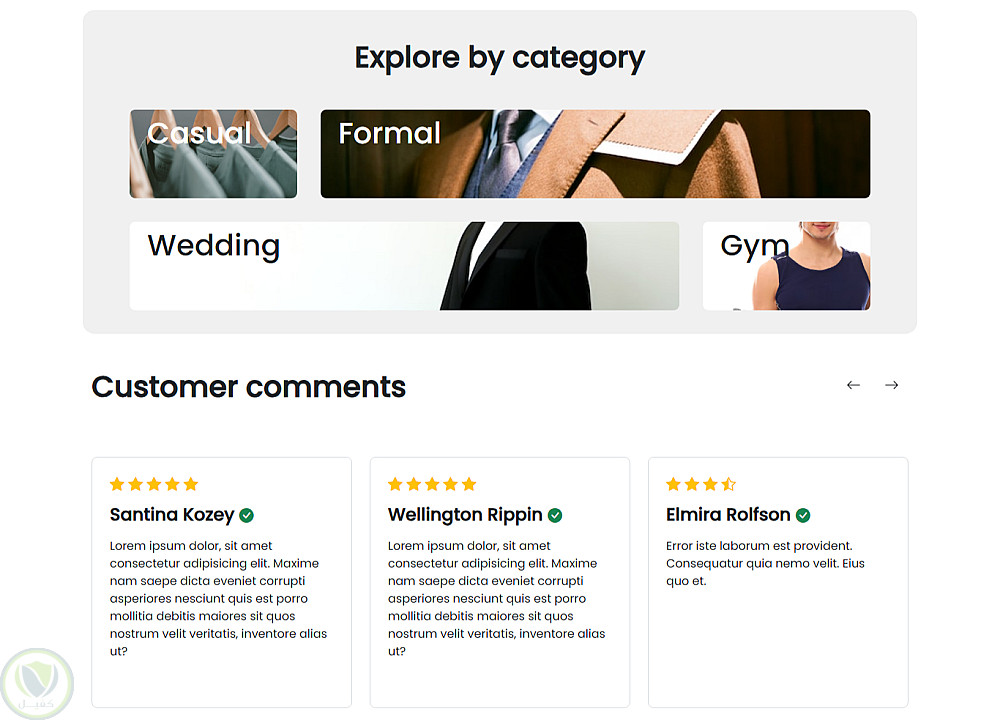Click the Wellington Rippin reviewer name
Image resolution: width=1000 pixels, height=720 pixels.
465,515
